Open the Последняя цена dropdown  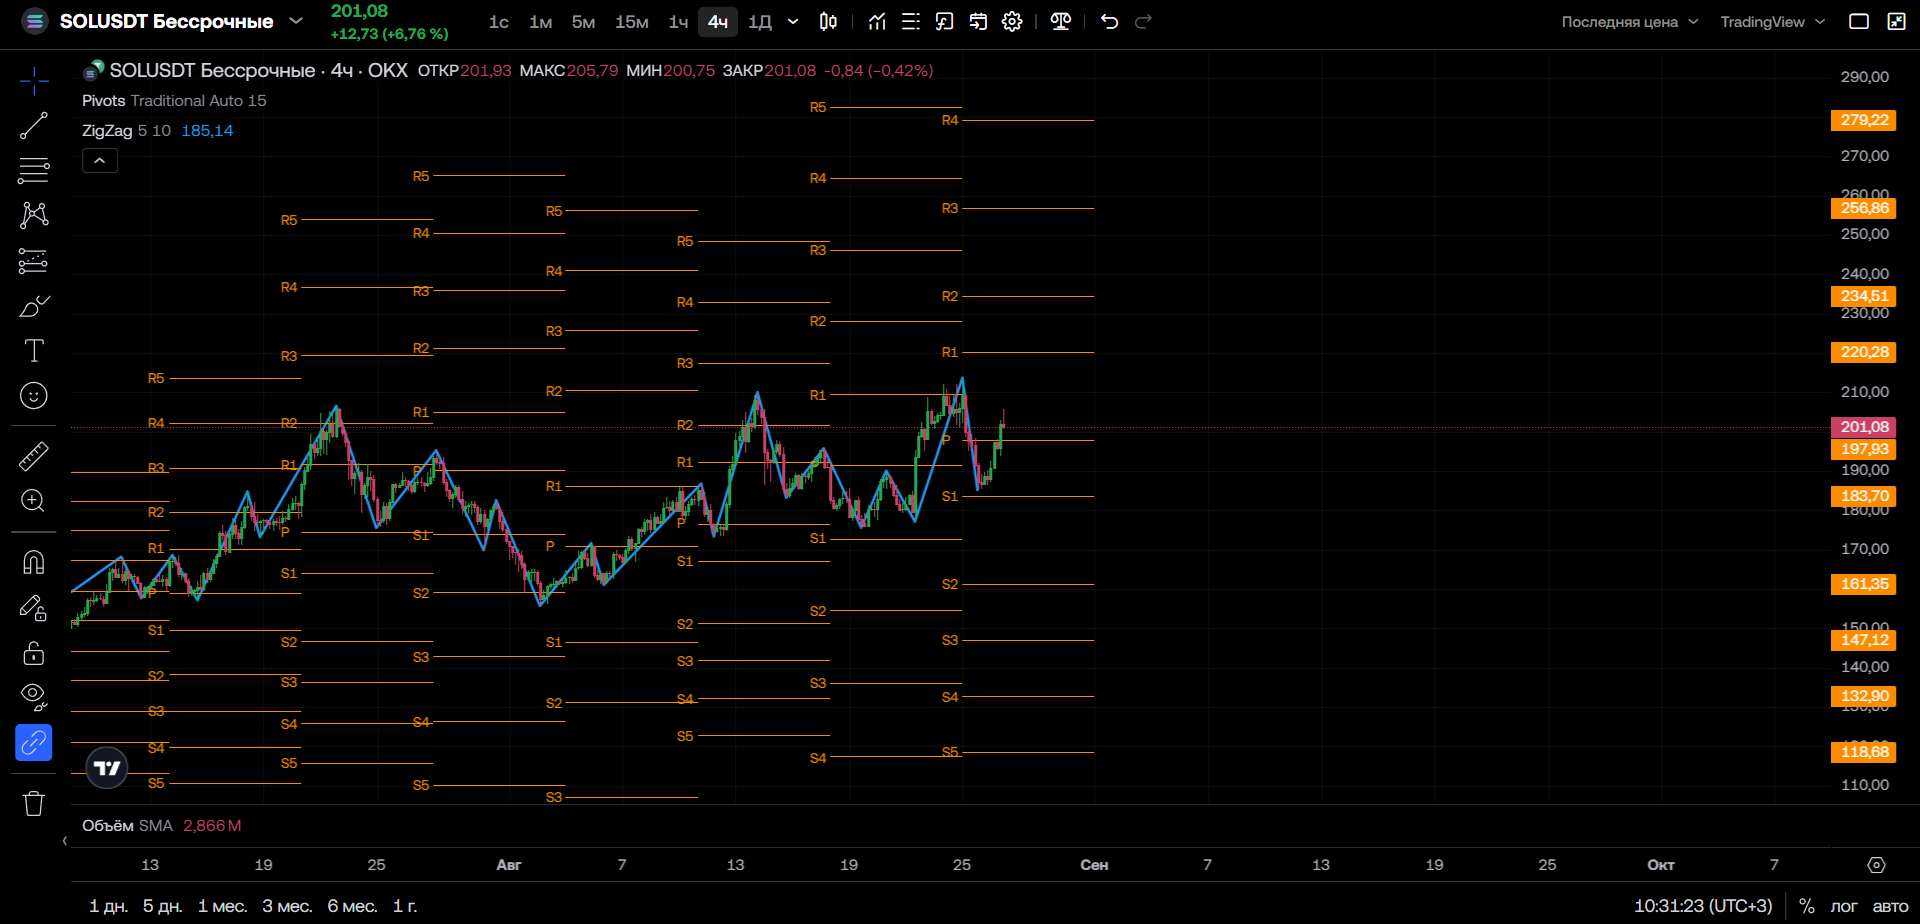[x=1630, y=22]
